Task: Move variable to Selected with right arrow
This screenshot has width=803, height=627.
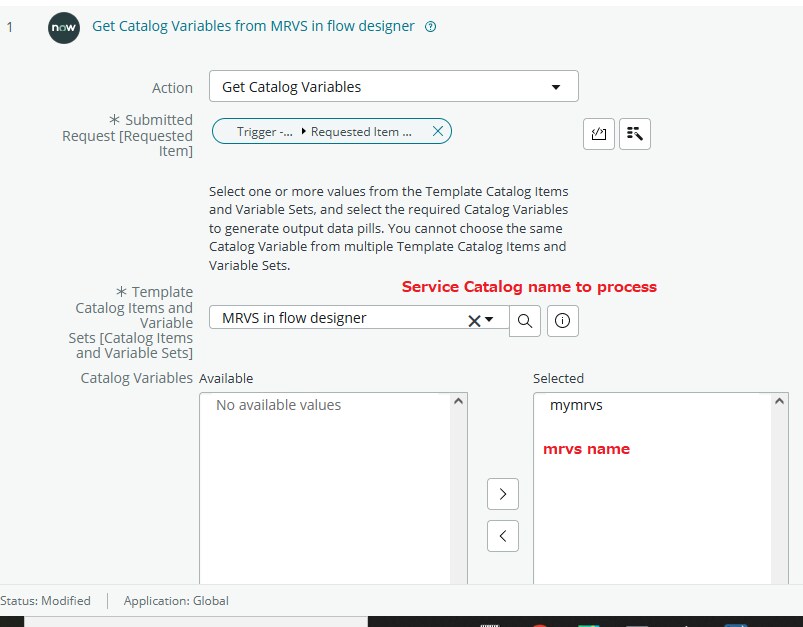Action: coord(503,494)
